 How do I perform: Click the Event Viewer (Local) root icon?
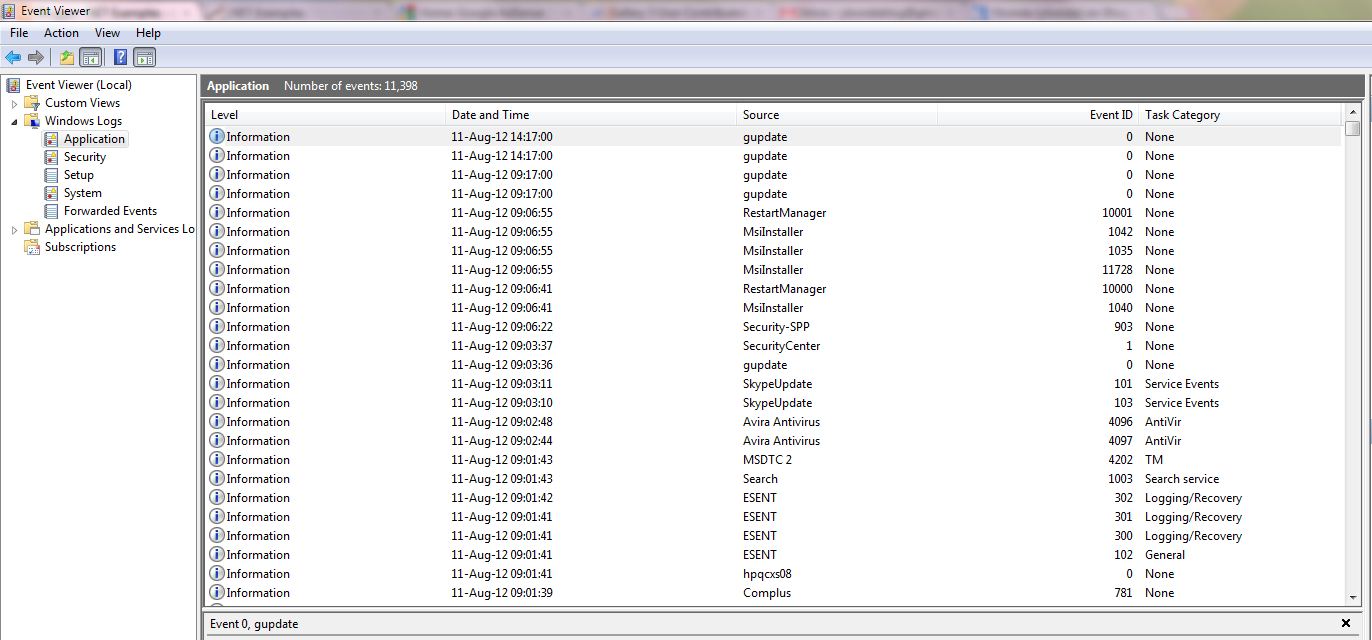13,85
